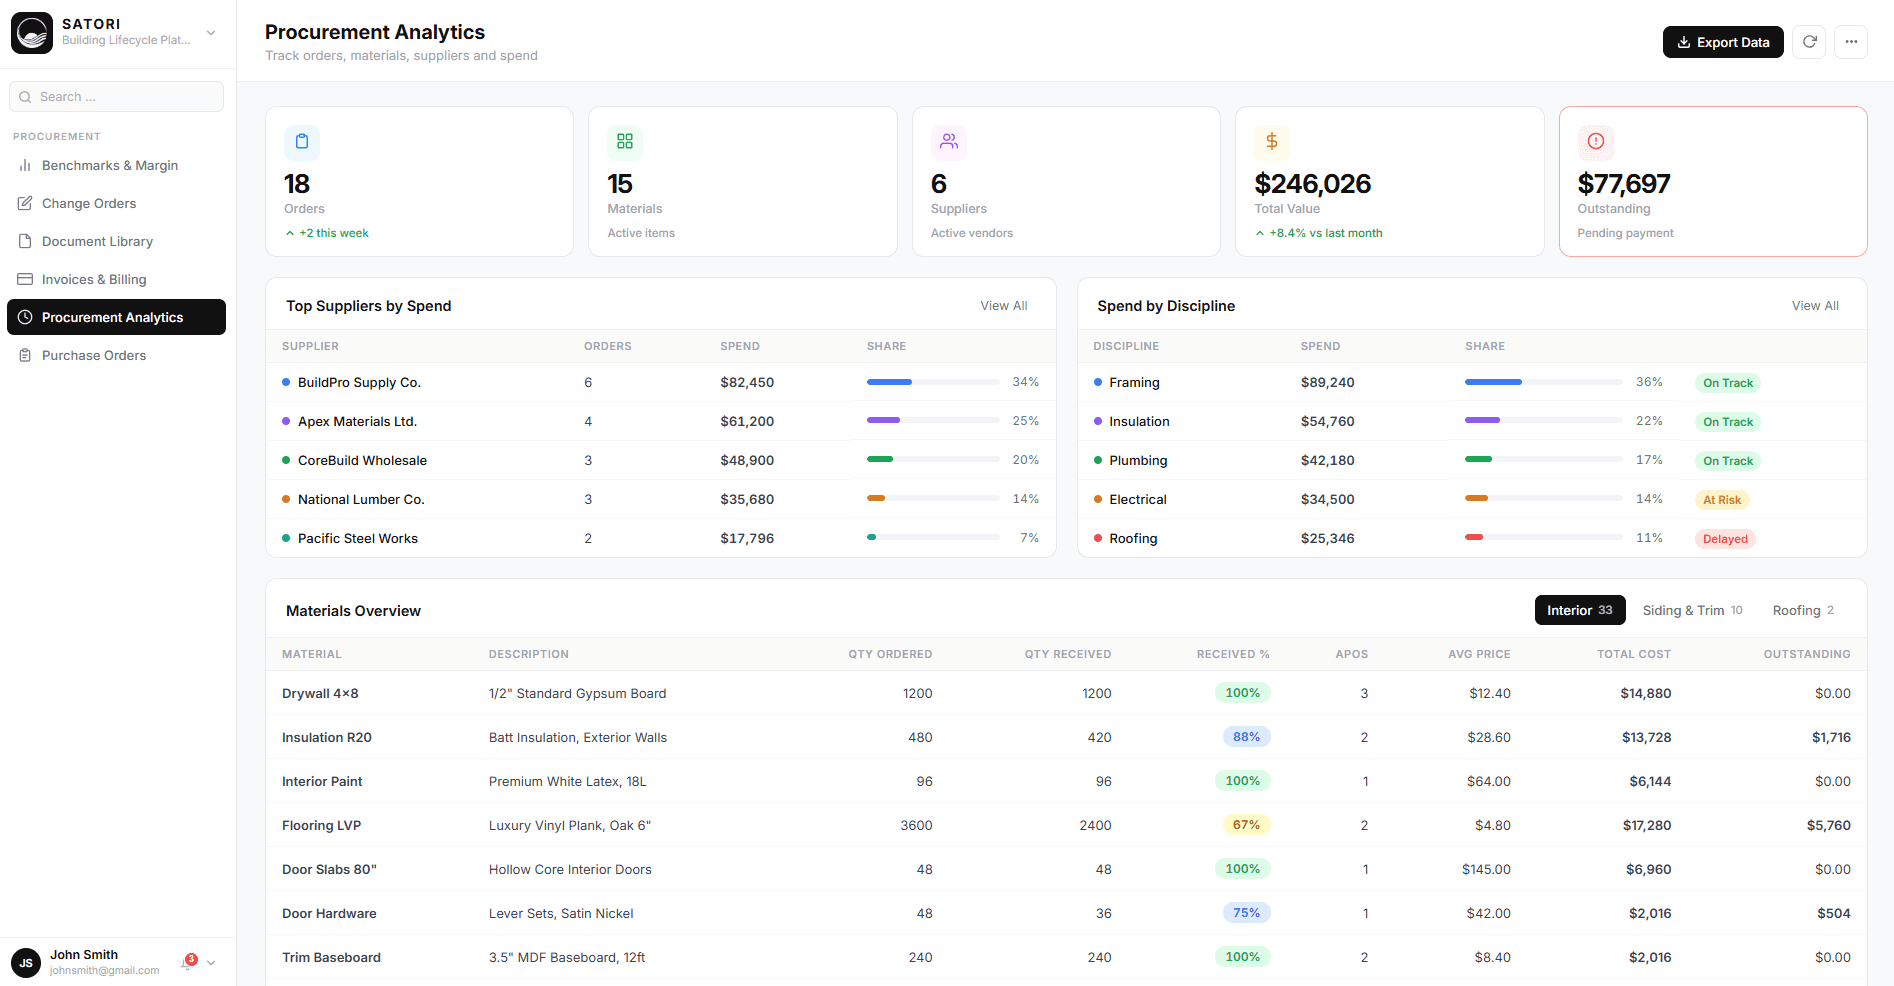
Task: Click the search magnifier icon
Action: (x=25, y=97)
